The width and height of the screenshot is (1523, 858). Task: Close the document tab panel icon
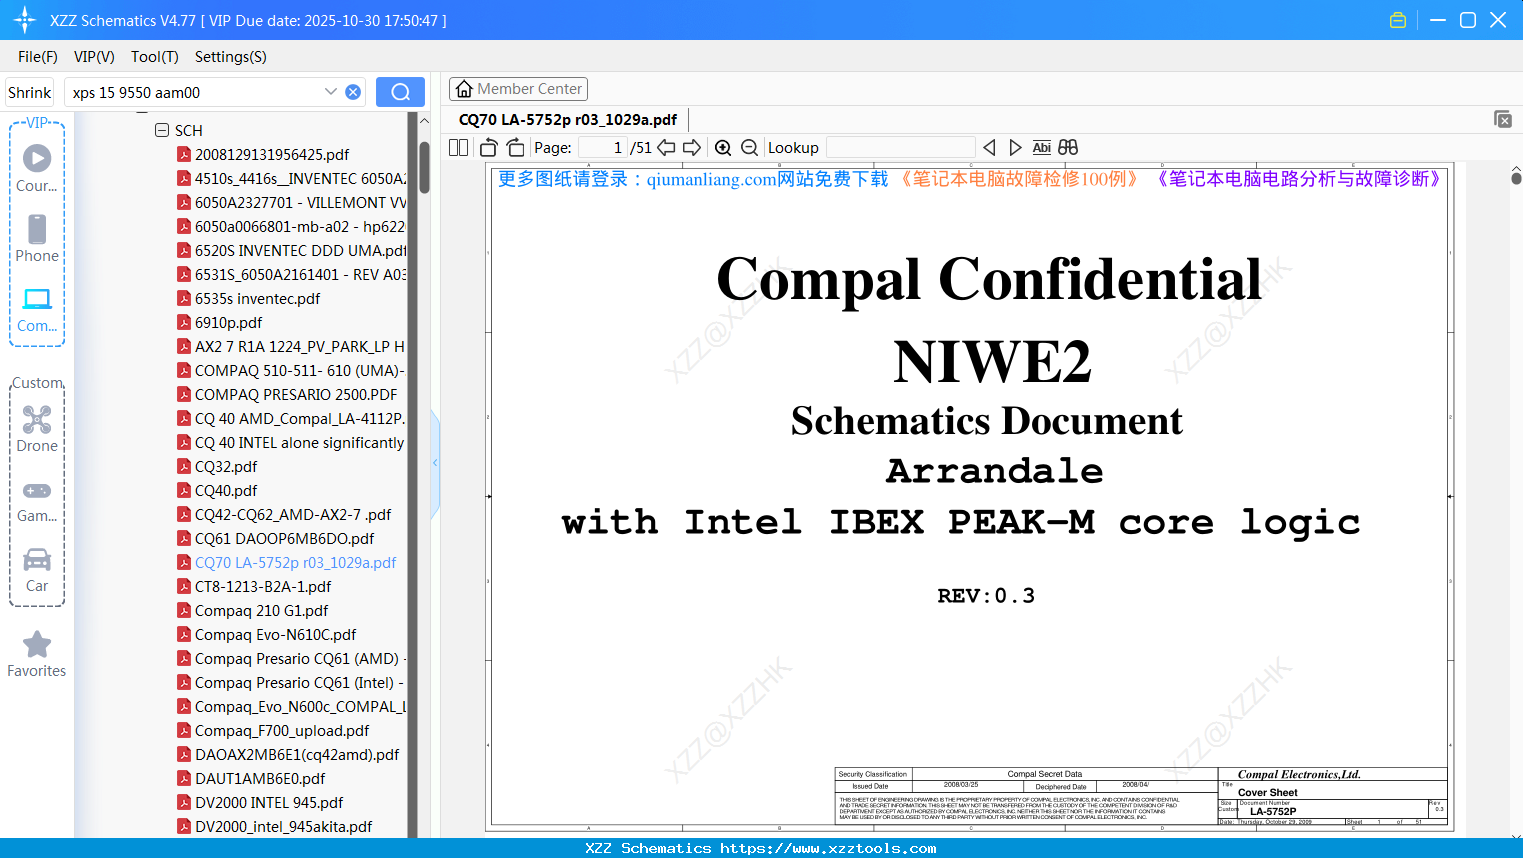(1502, 119)
